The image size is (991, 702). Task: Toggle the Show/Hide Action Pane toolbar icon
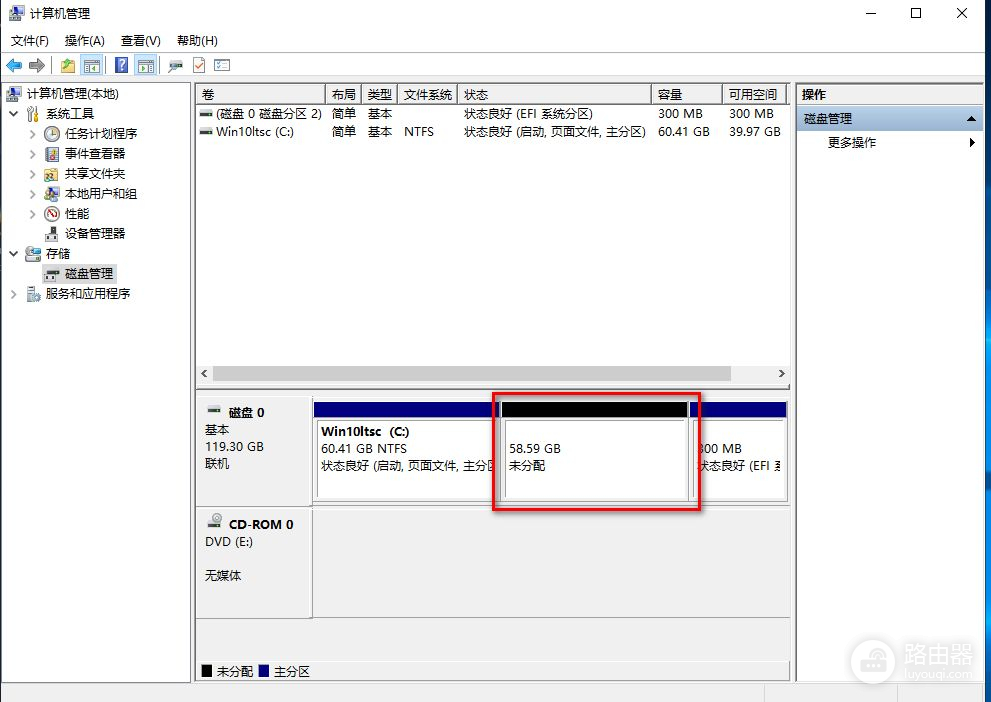coord(146,65)
